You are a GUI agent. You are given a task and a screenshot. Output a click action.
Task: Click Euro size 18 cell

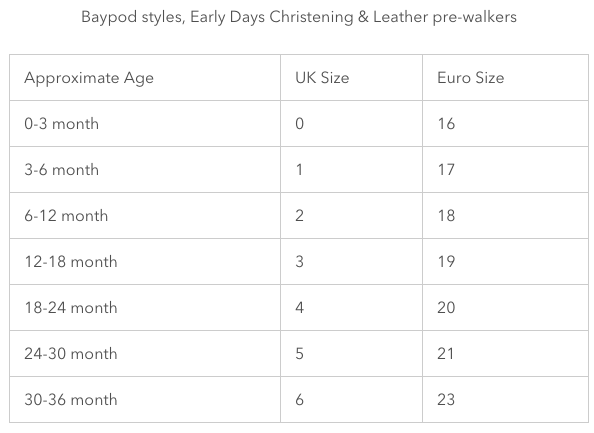point(505,216)
